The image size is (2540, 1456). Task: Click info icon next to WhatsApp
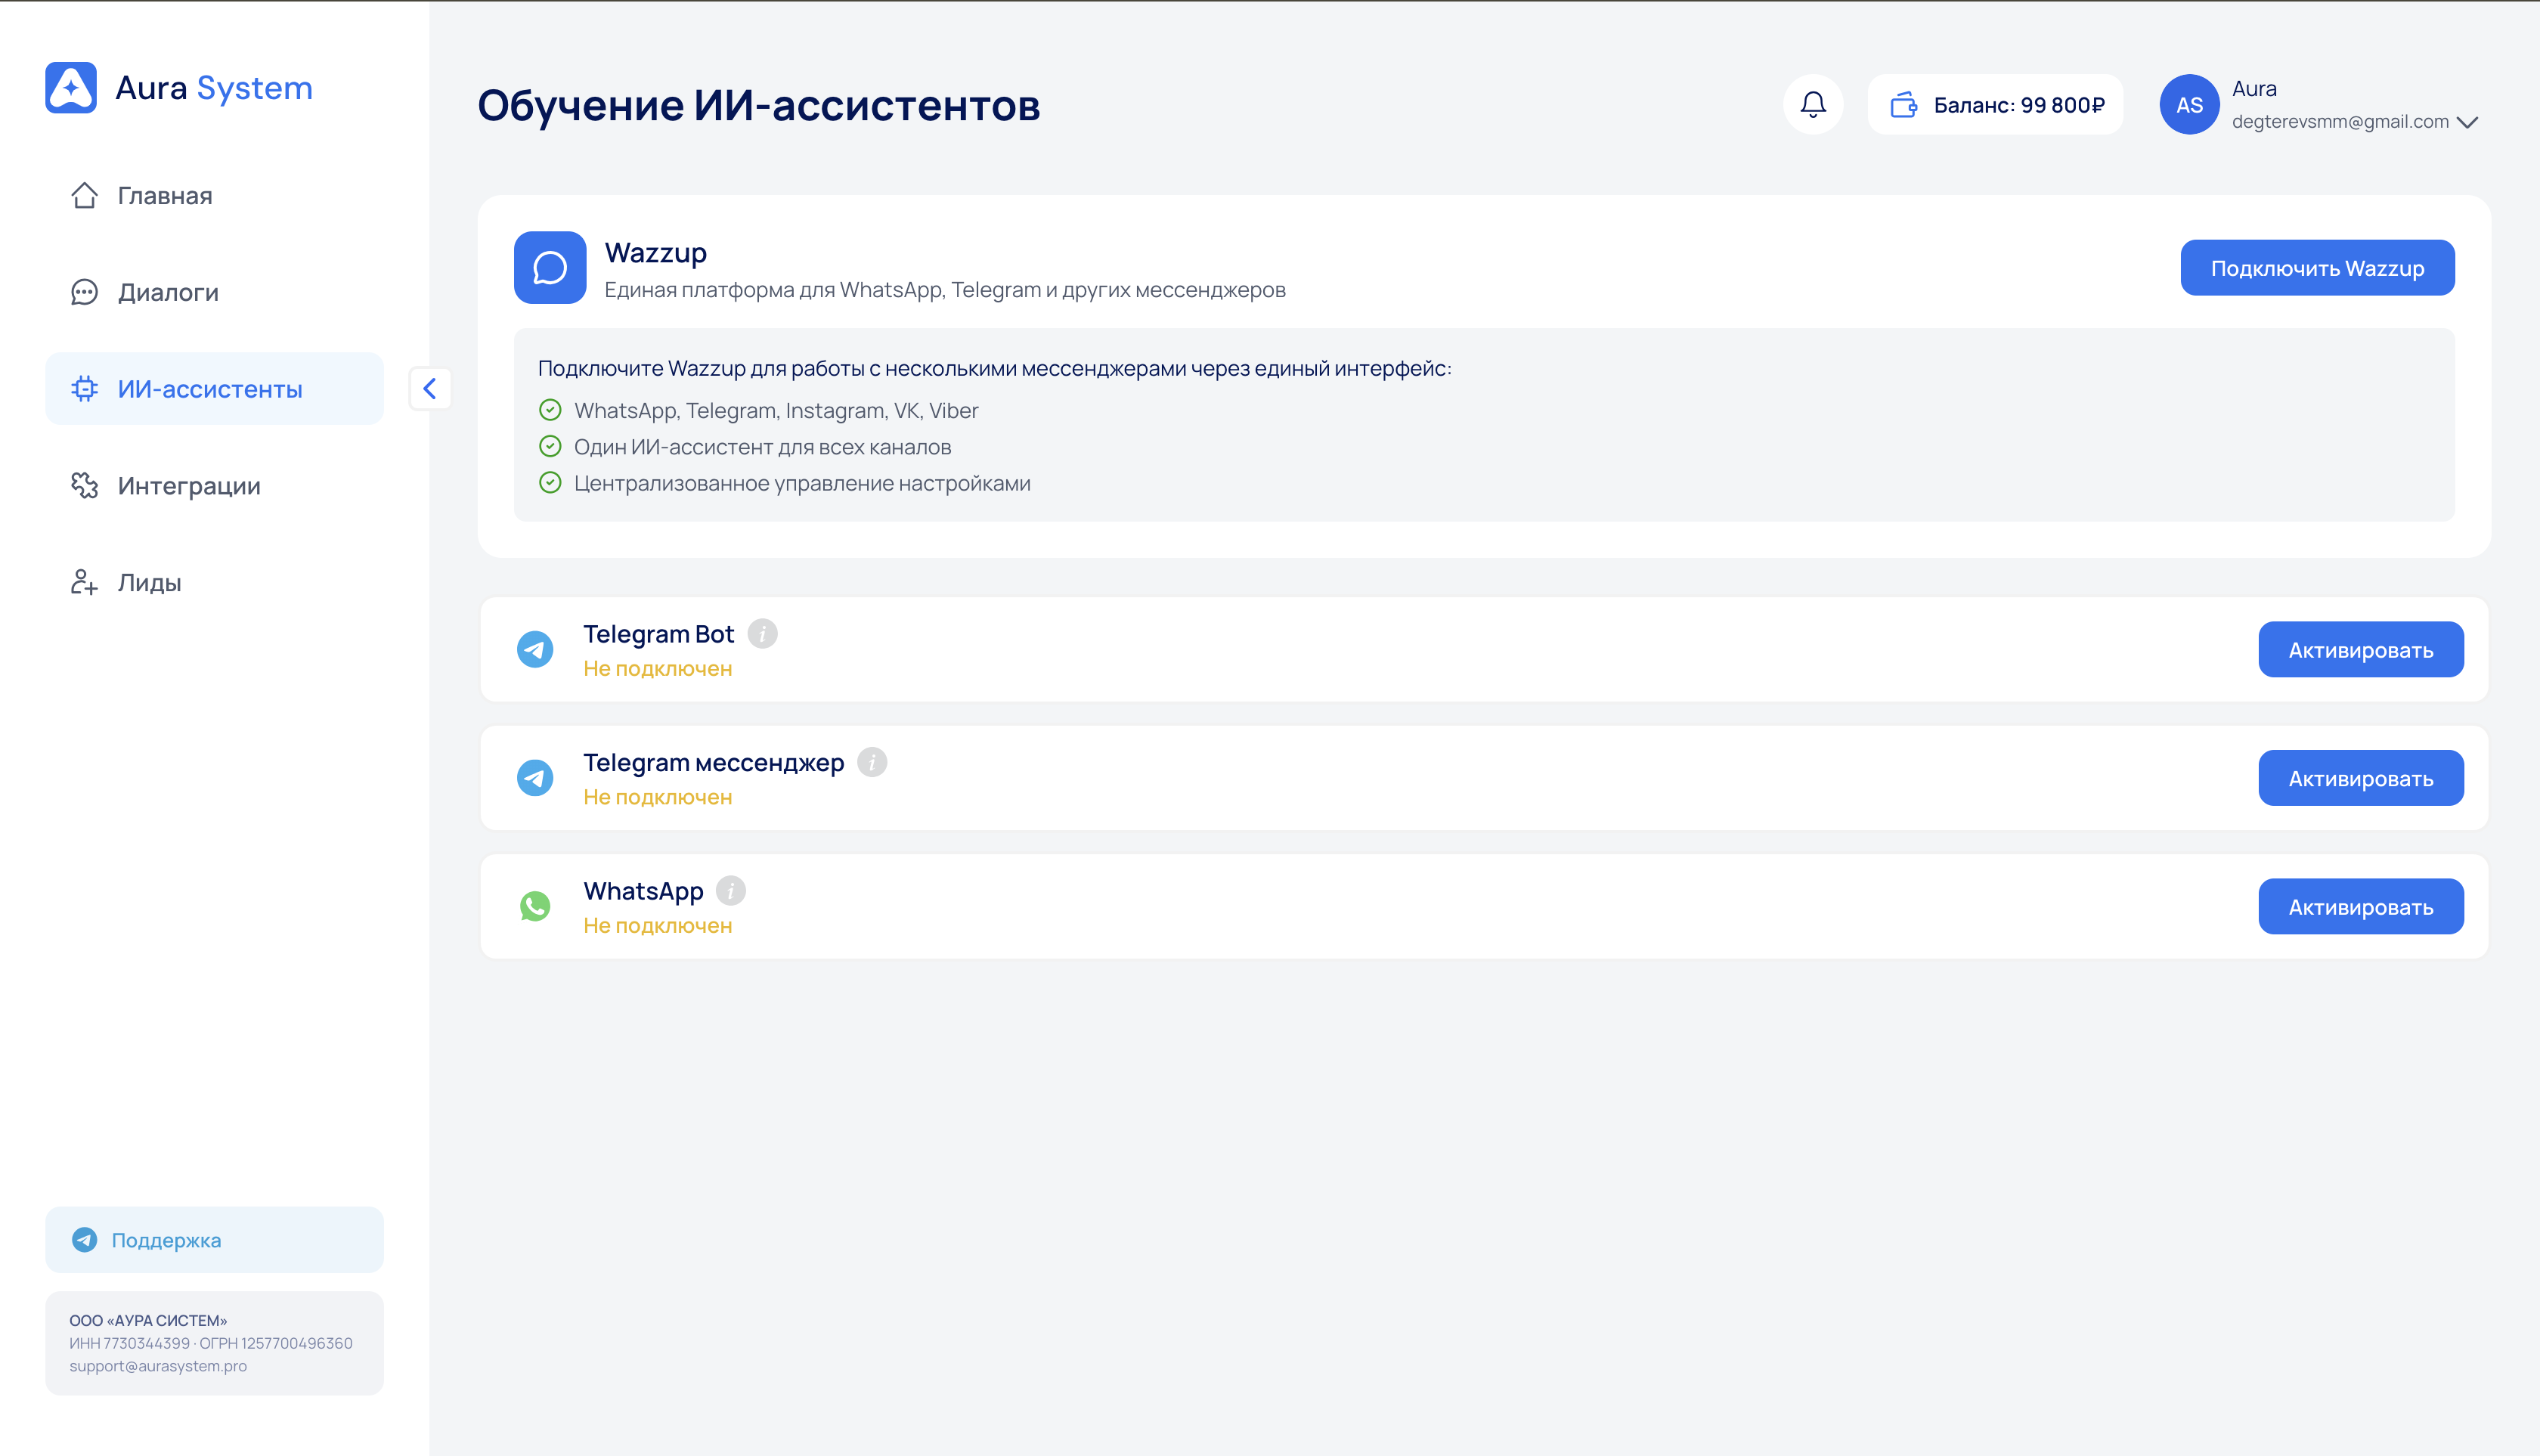(731, 890)
